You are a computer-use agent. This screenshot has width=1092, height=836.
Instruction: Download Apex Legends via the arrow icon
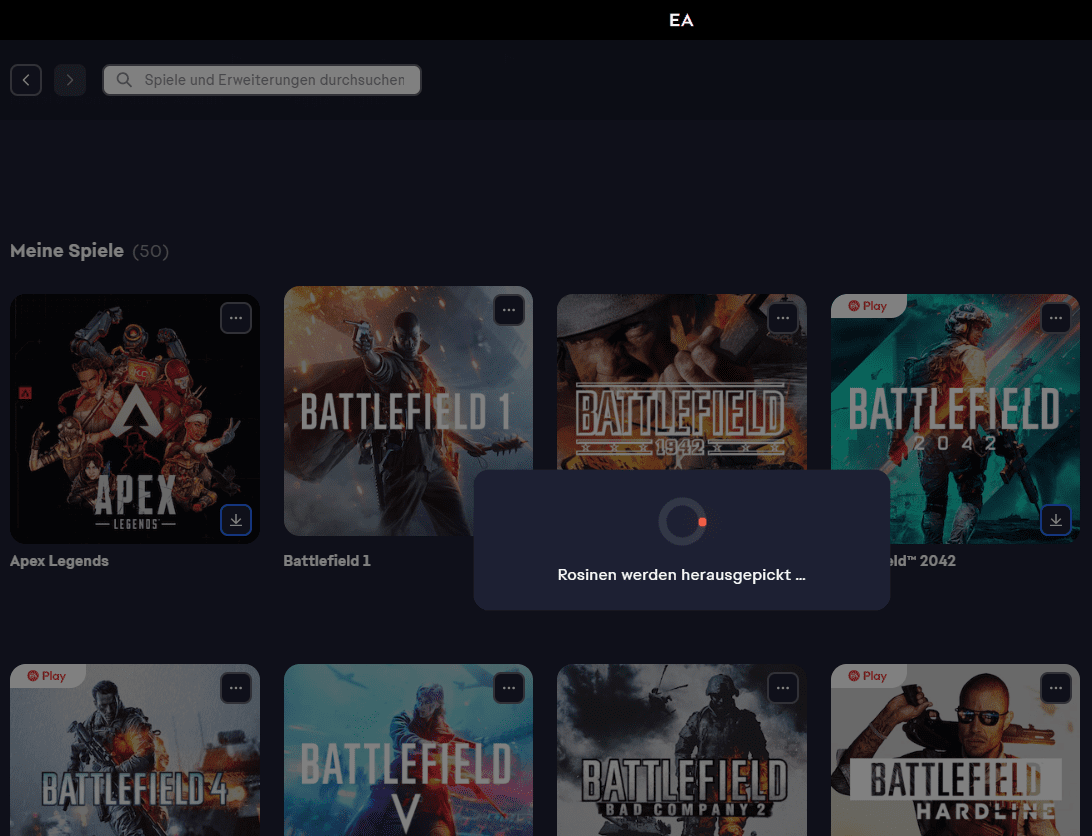coord(236,520)
